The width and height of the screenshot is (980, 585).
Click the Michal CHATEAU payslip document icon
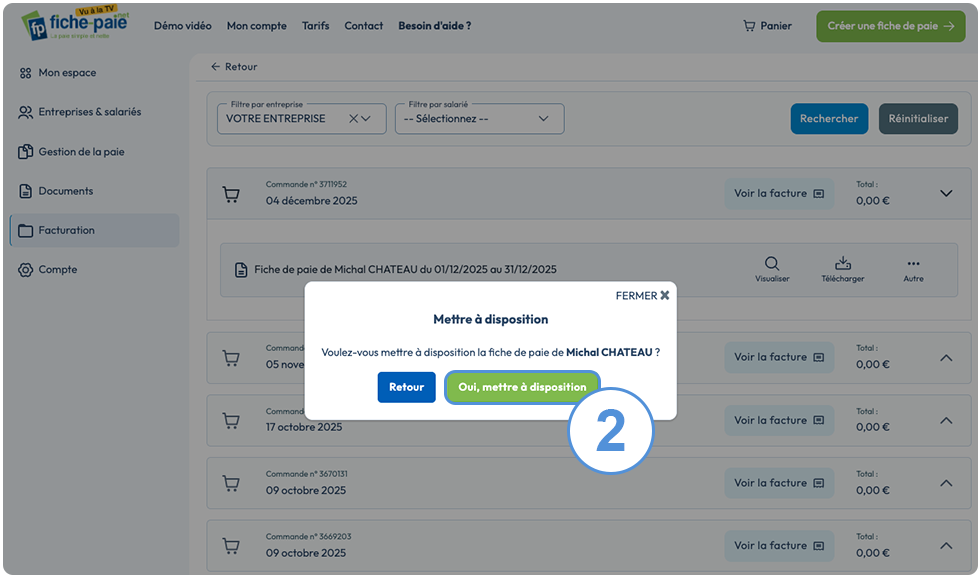(241, 270)
